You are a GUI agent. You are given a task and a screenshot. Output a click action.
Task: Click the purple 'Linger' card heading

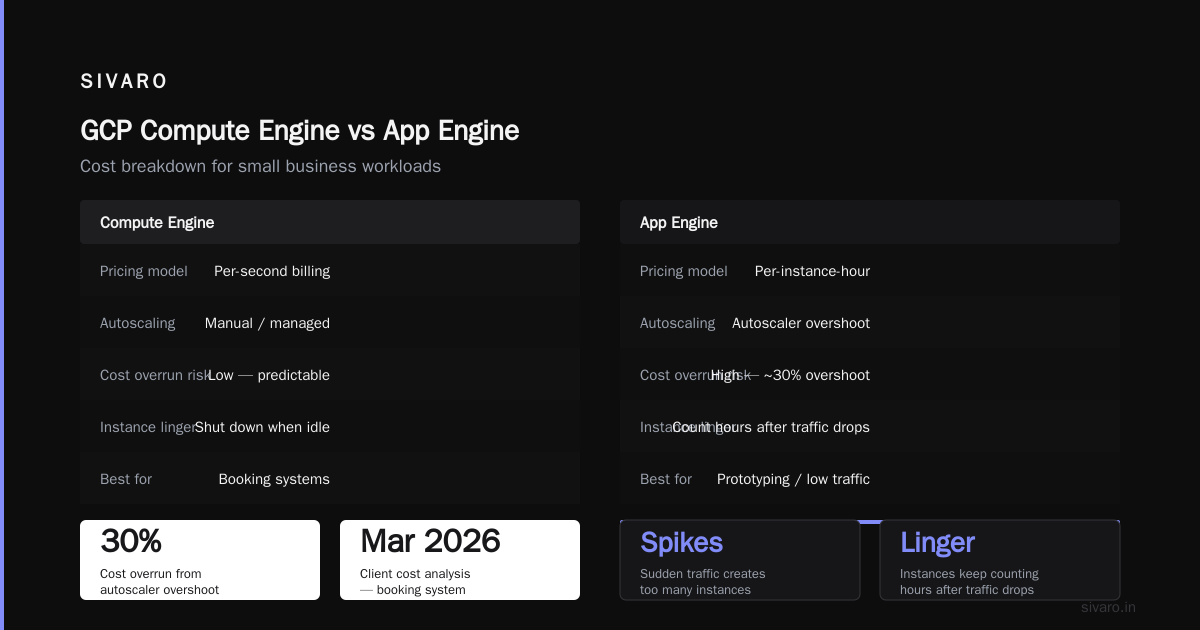click(937, 542)
